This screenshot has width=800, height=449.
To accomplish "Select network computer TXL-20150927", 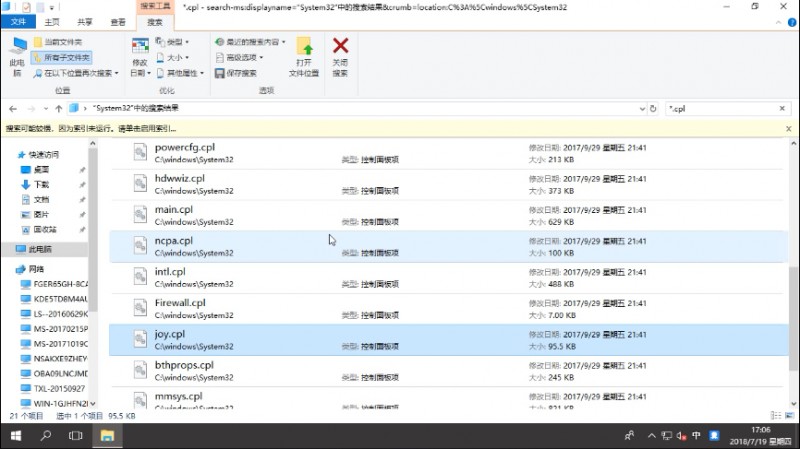I will [x=59, y=388].
